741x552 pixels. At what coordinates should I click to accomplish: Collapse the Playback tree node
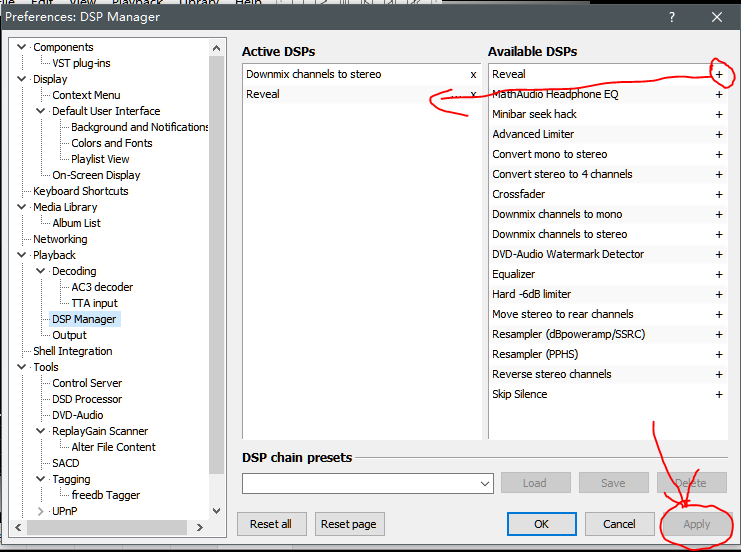22,255
